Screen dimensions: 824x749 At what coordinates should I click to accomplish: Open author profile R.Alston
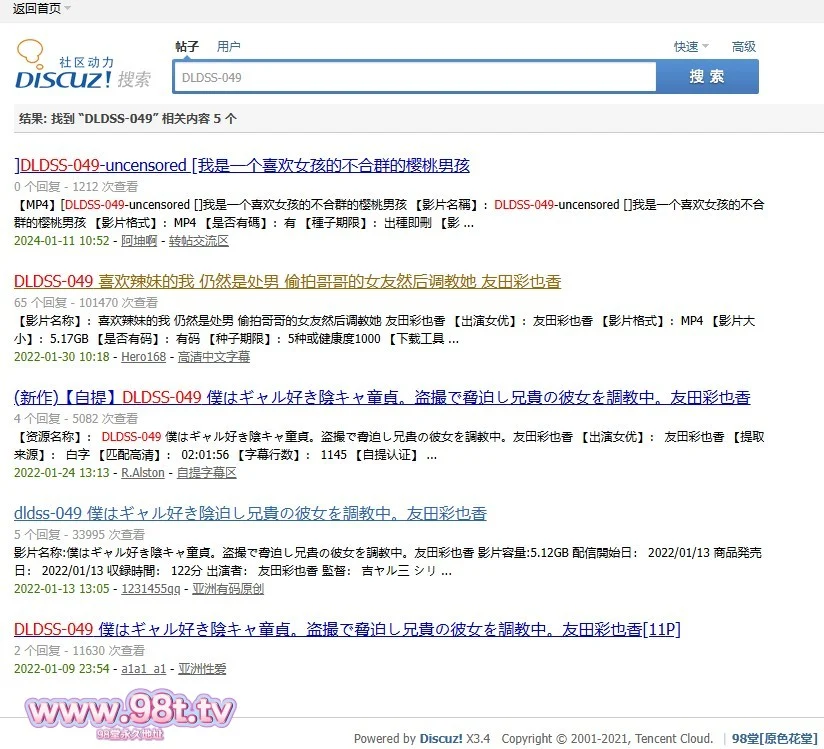143,473
